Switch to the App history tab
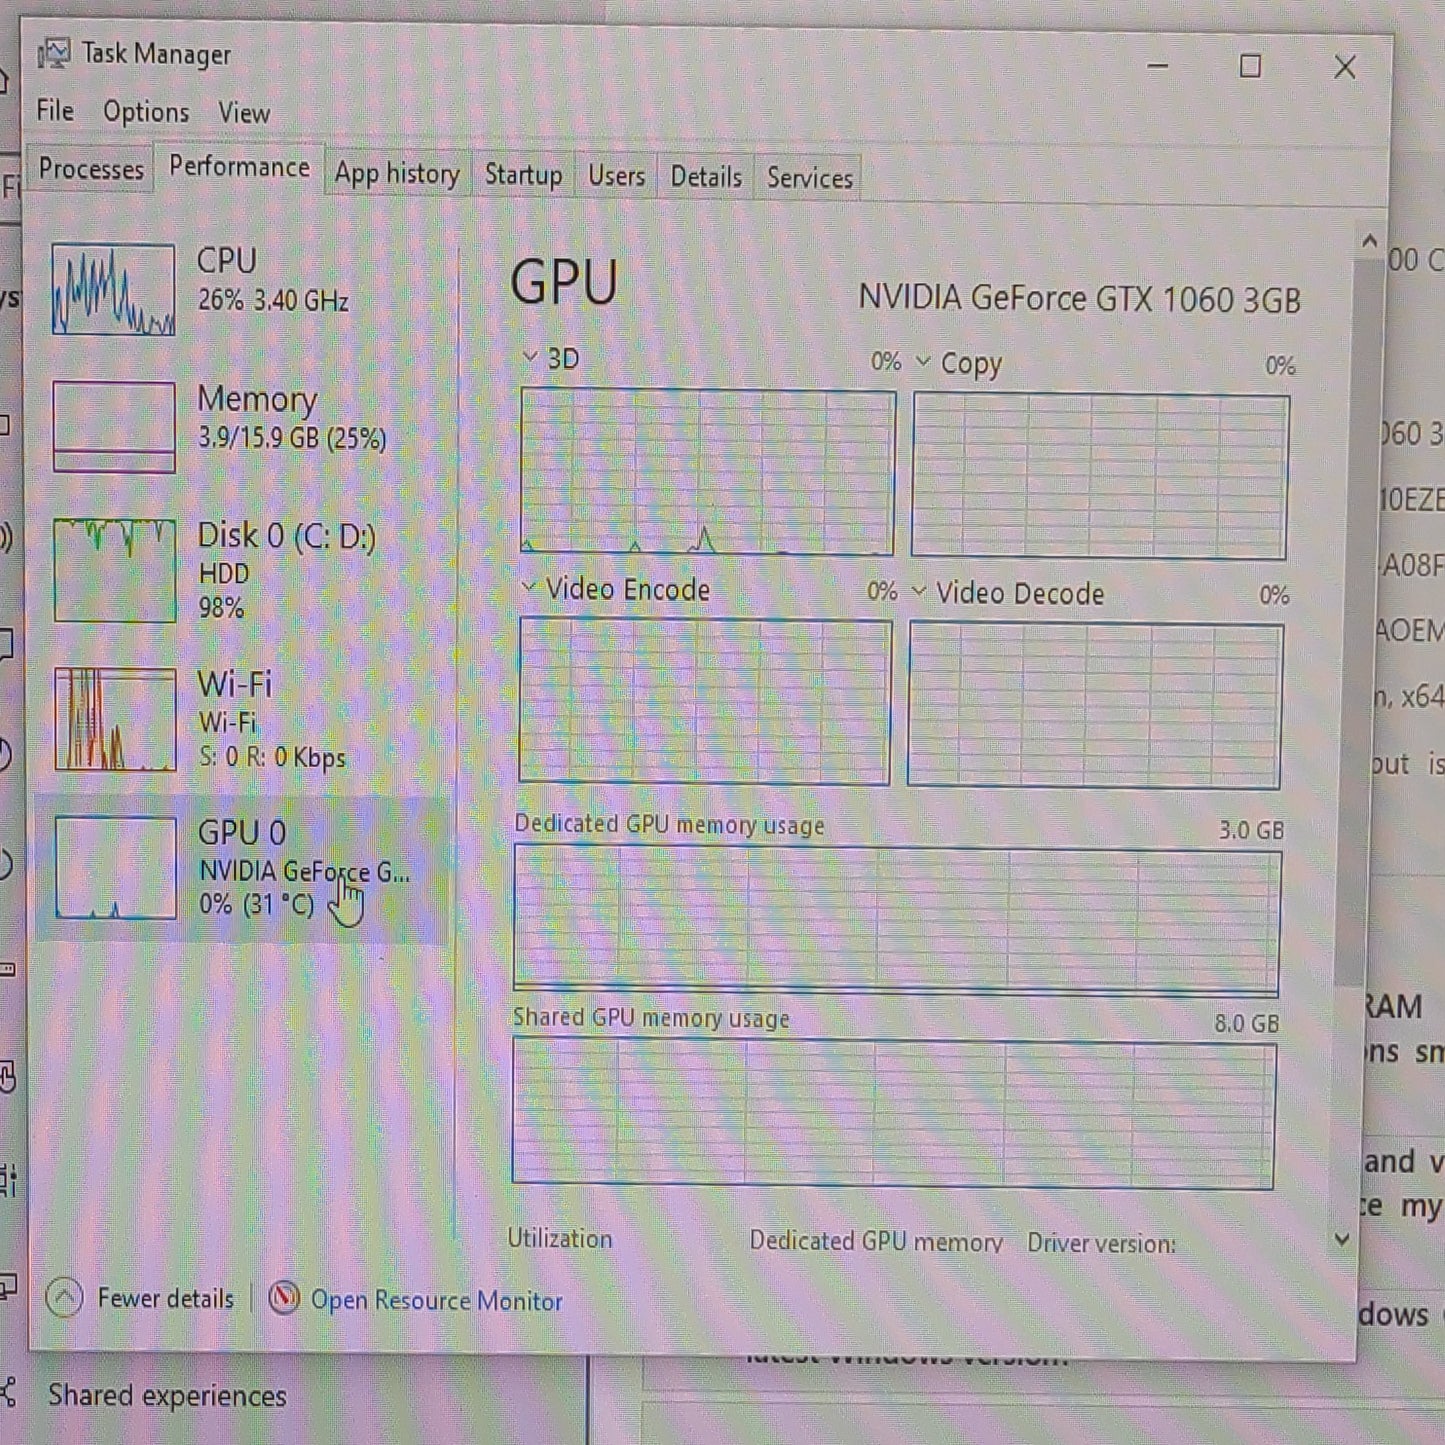Image resolution: width=1445 pixels, height=1445 pixels. 397,174
